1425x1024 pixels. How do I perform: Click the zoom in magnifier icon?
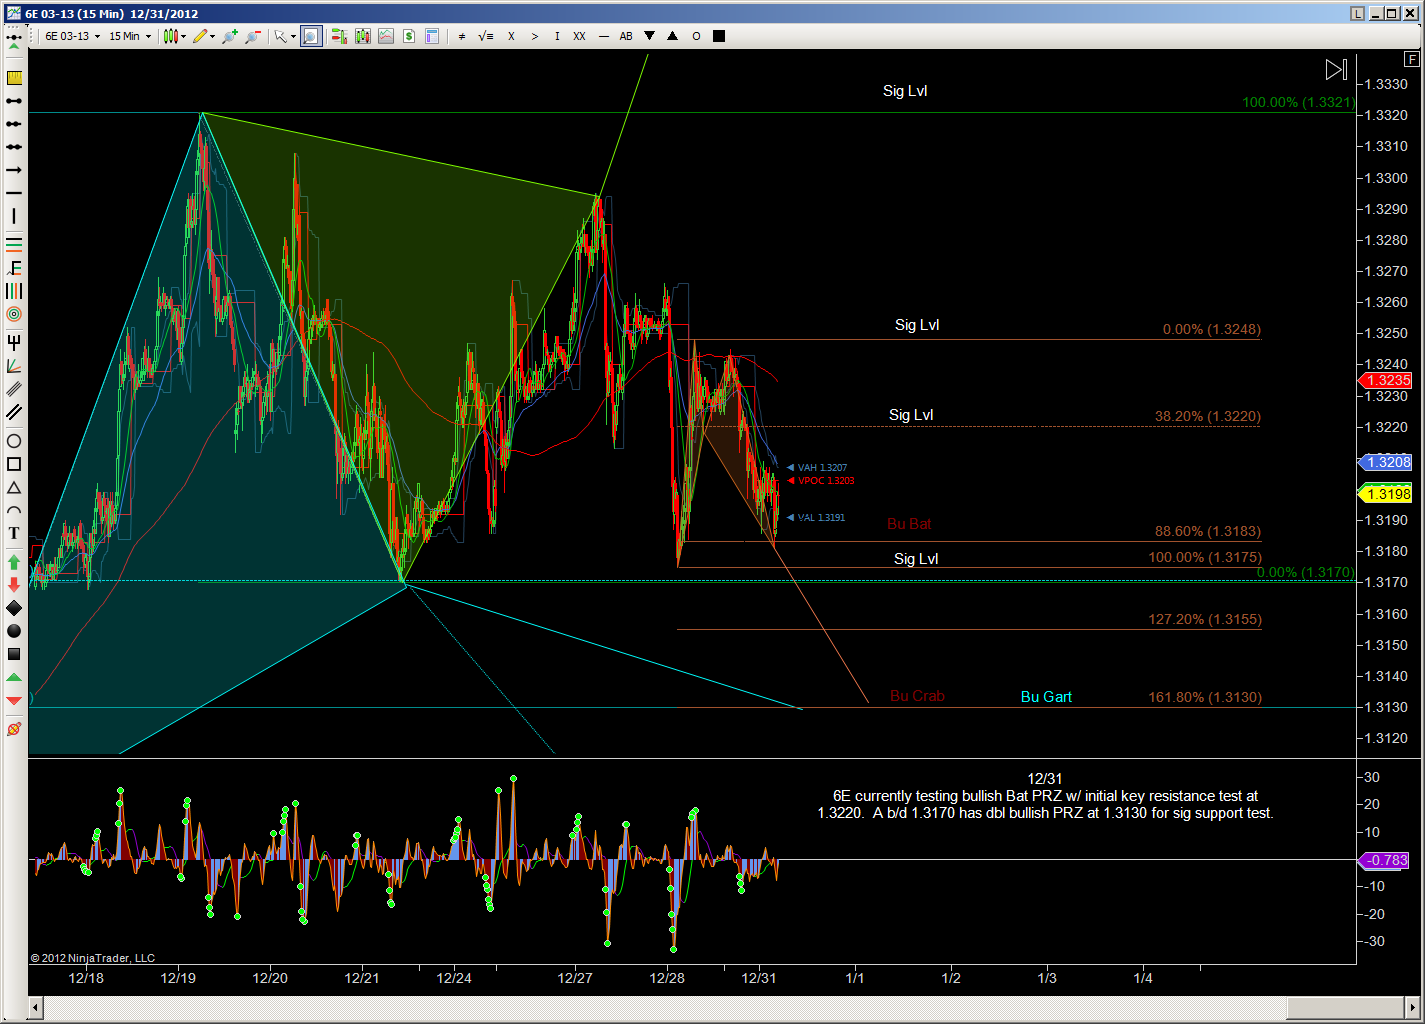coord(229,36)
